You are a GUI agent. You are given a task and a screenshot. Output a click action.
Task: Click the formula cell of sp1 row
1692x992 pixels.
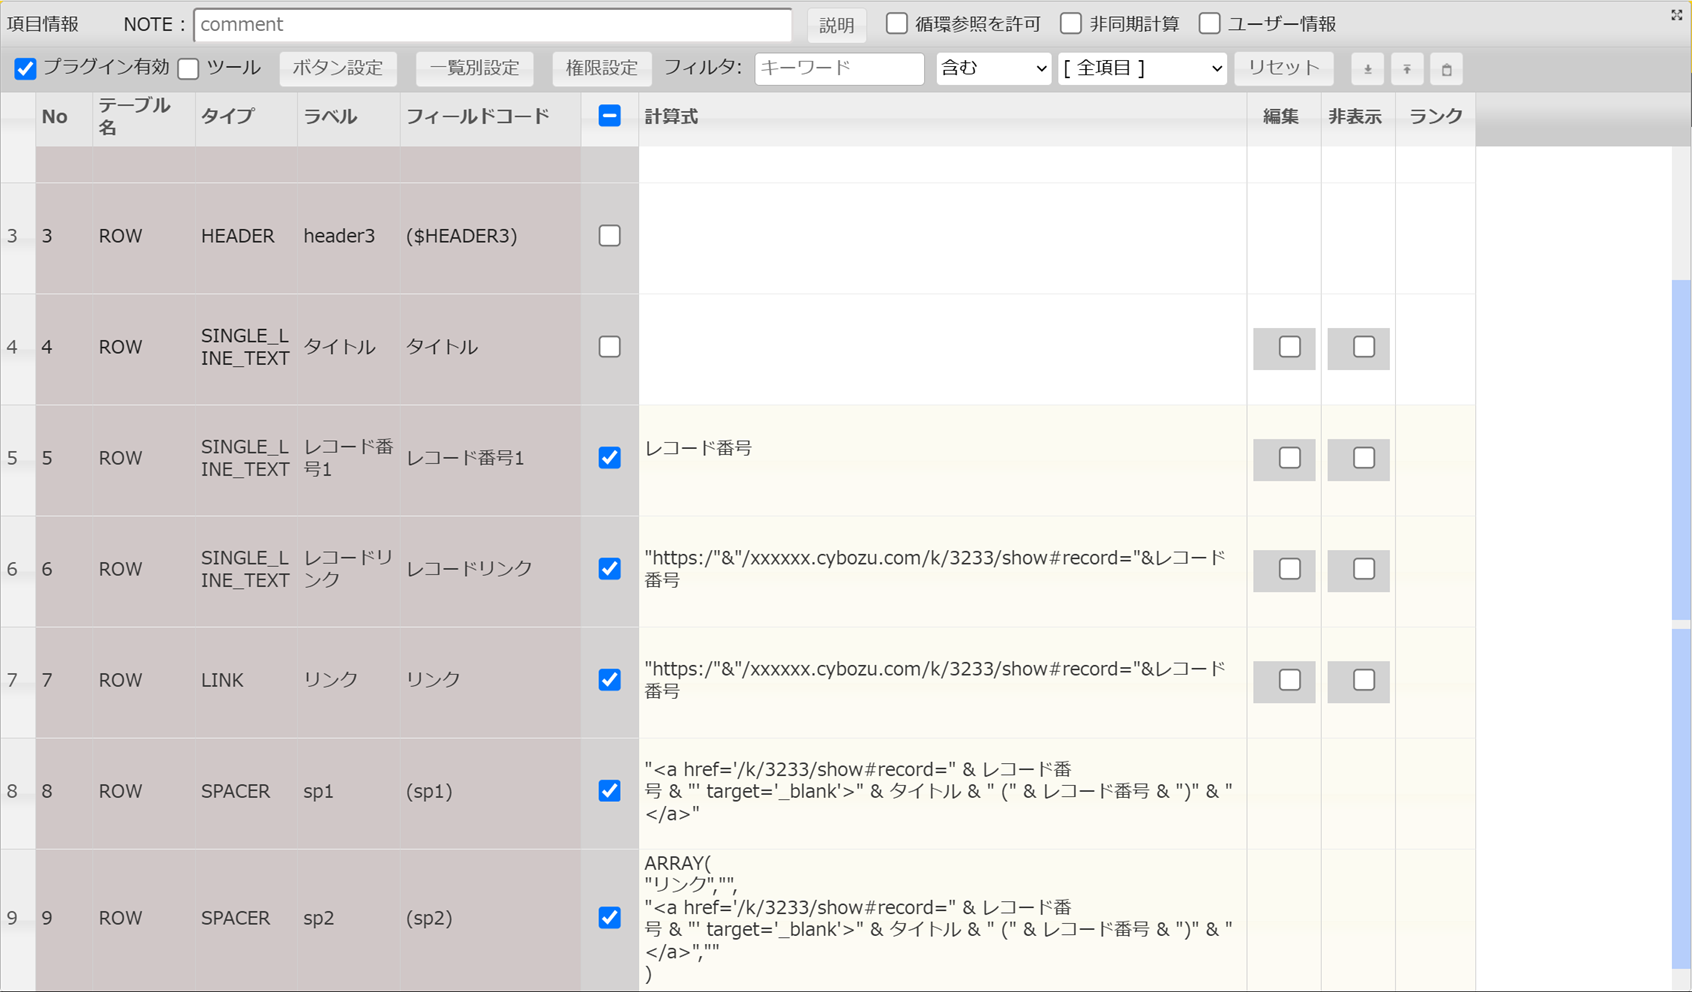click(x=942, y=793)
